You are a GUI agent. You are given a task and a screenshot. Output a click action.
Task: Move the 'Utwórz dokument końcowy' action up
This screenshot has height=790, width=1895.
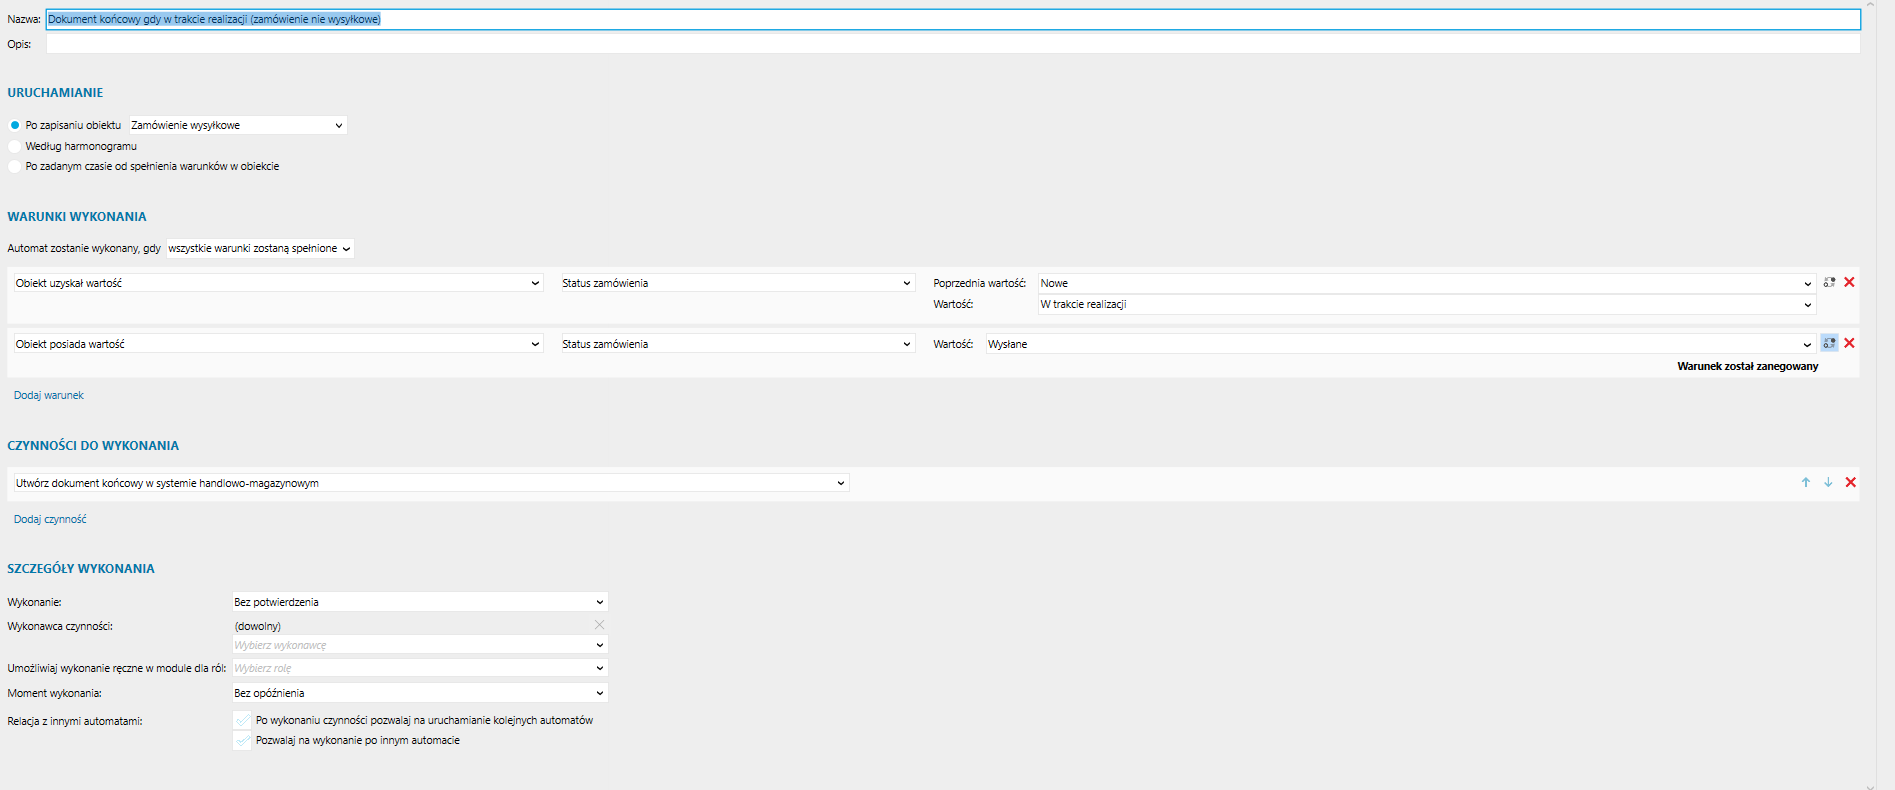(1806, 483)
